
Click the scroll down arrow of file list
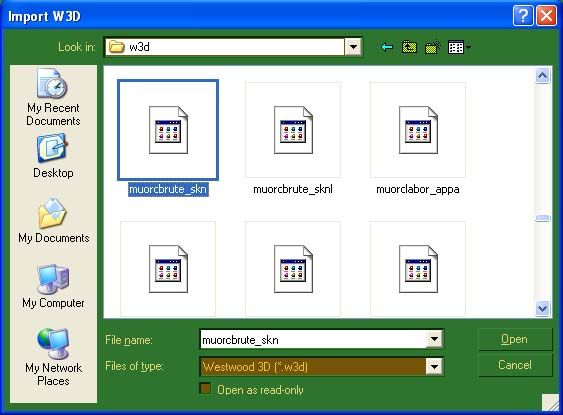tap(542, 308)
